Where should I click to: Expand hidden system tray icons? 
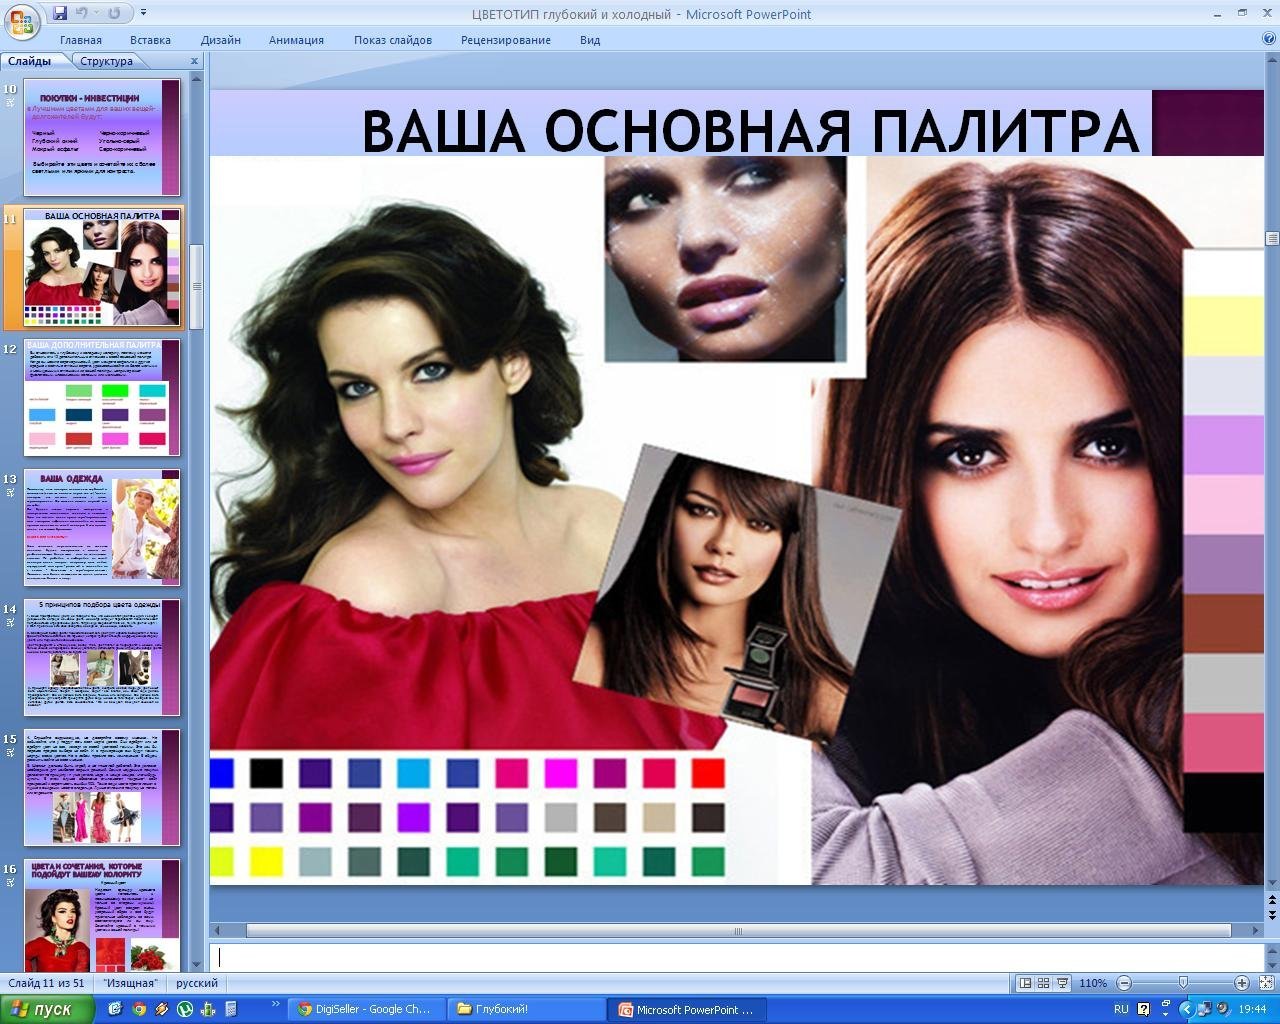pyautogui.click(x=1186, y=1009)
